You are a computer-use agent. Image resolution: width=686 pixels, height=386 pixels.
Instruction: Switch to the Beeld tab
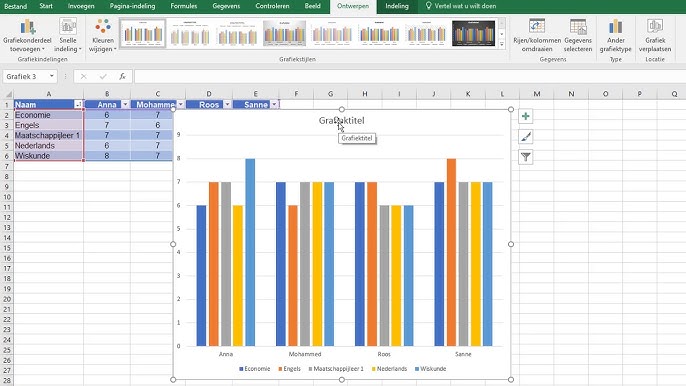pos(312,6)
